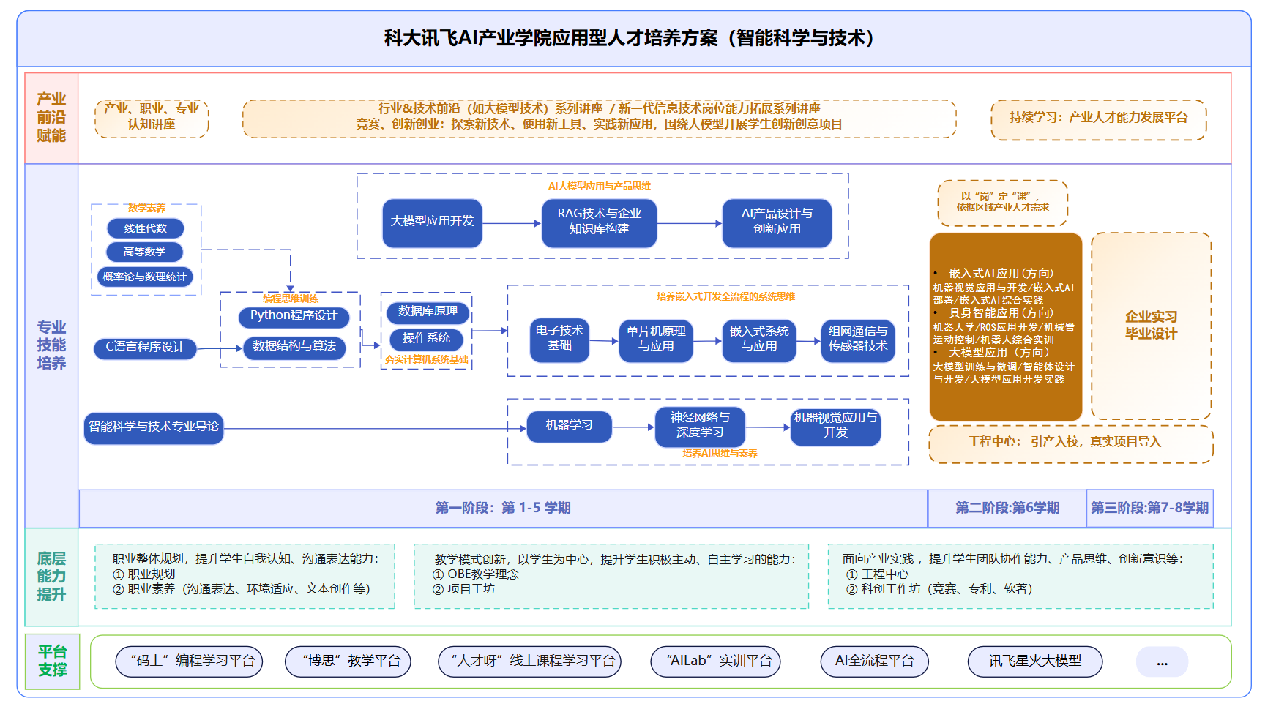
Task: Click the 高等数学 course box
Action: click(145, 252)
